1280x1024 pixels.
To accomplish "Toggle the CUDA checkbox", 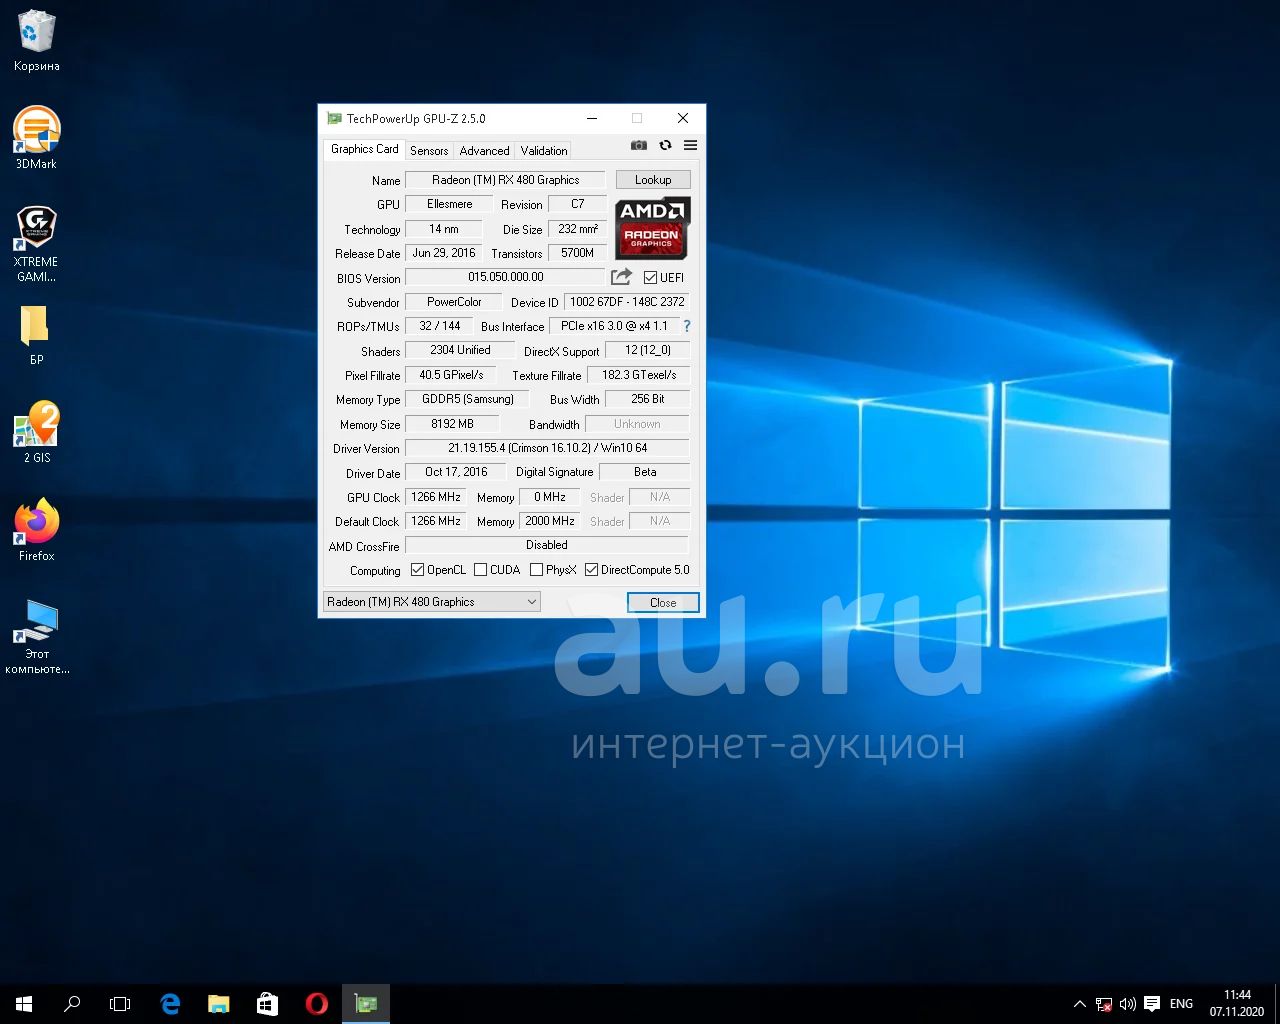I will (480, 570).
